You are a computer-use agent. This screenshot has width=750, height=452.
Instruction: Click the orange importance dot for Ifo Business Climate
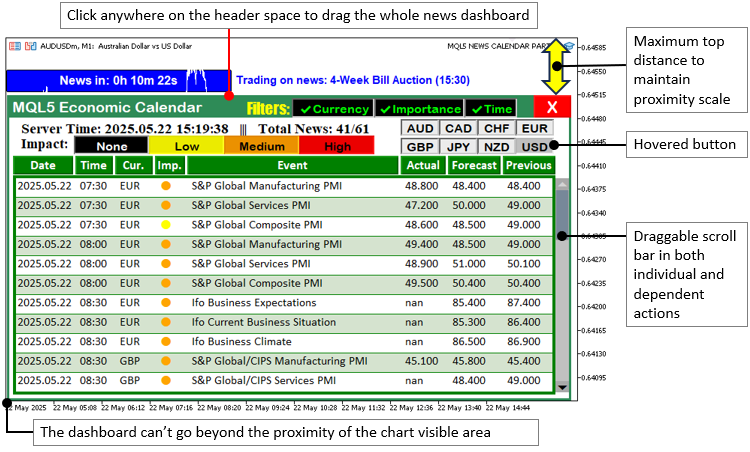click(x=166, y=342)
